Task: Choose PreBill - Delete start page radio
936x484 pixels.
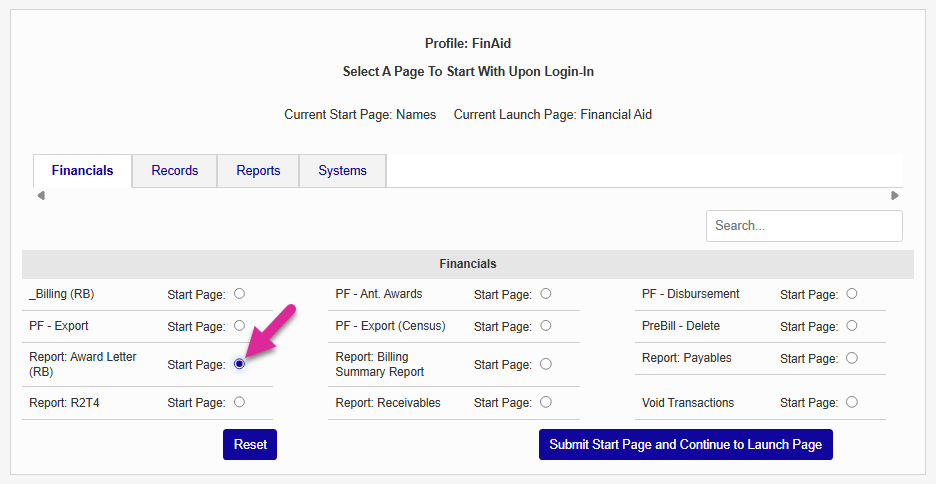Action: coord(851,326)
